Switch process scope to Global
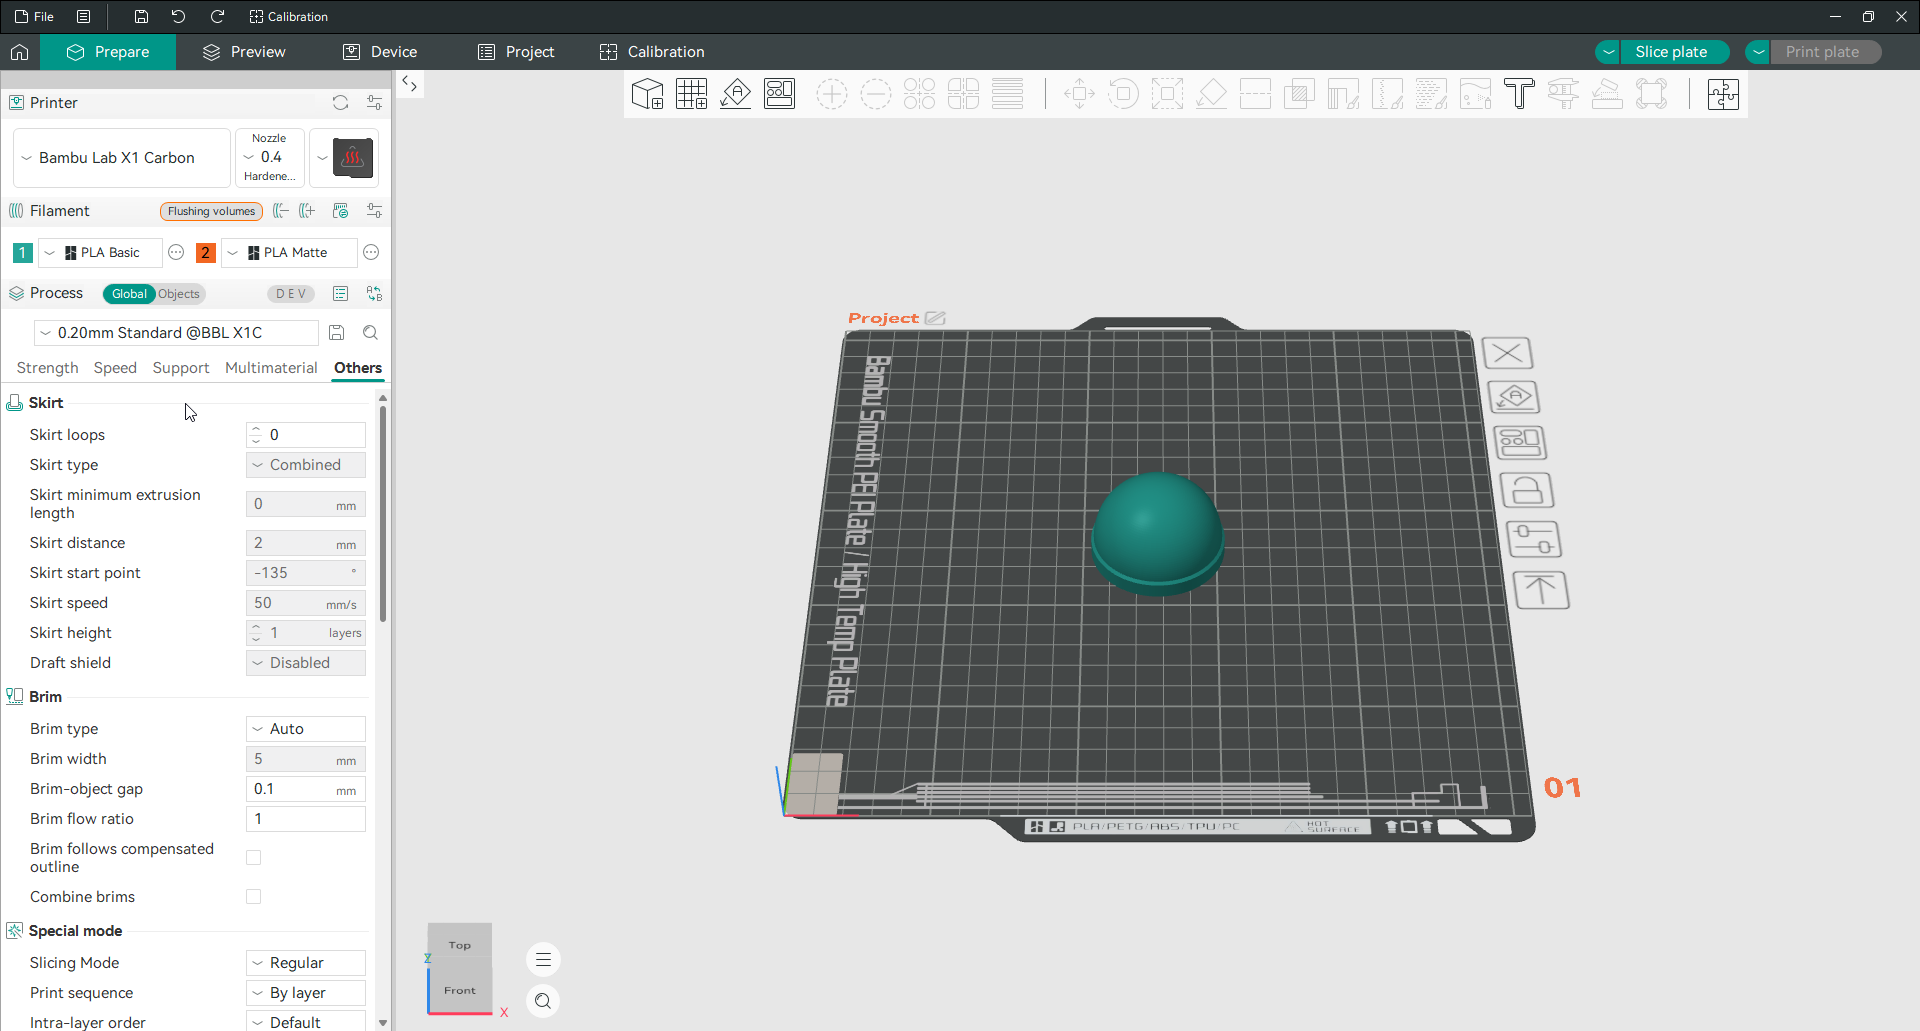 [x=129, y=293]
